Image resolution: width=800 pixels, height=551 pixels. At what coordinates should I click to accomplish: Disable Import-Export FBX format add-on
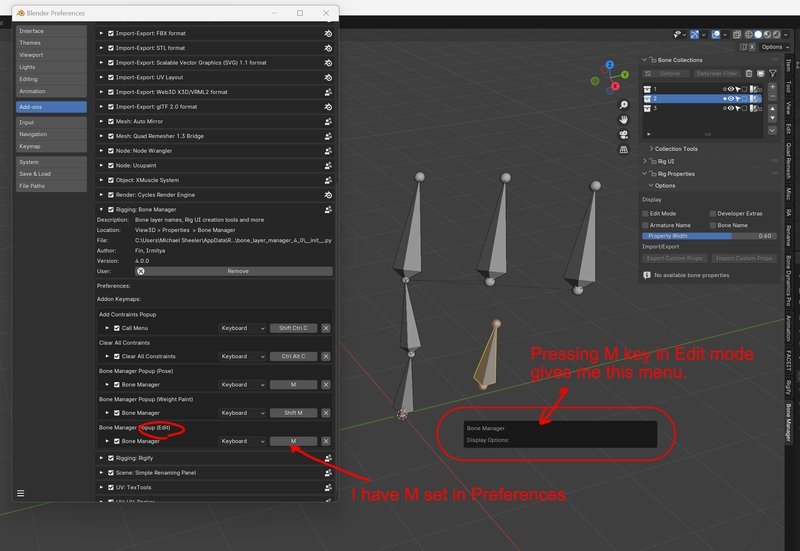click(111, 33)
